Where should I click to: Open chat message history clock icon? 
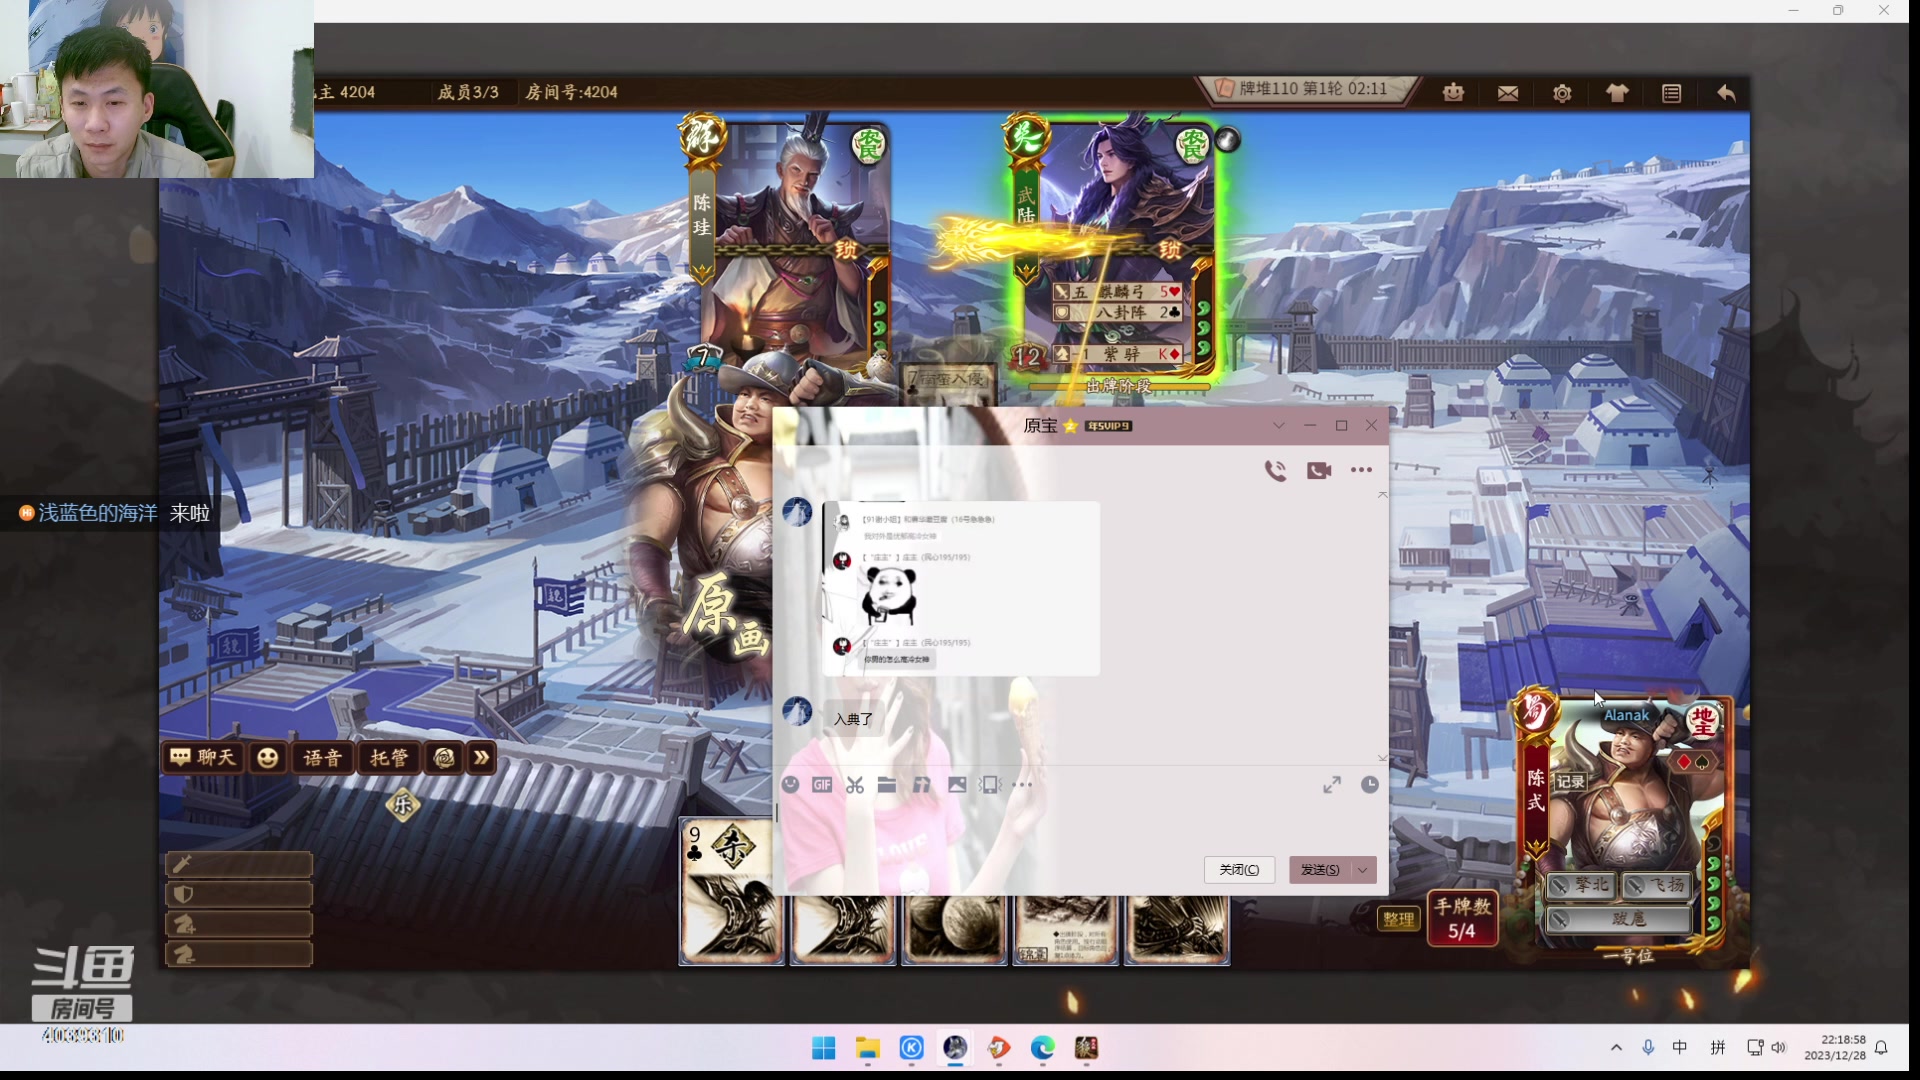point(1370,785)
